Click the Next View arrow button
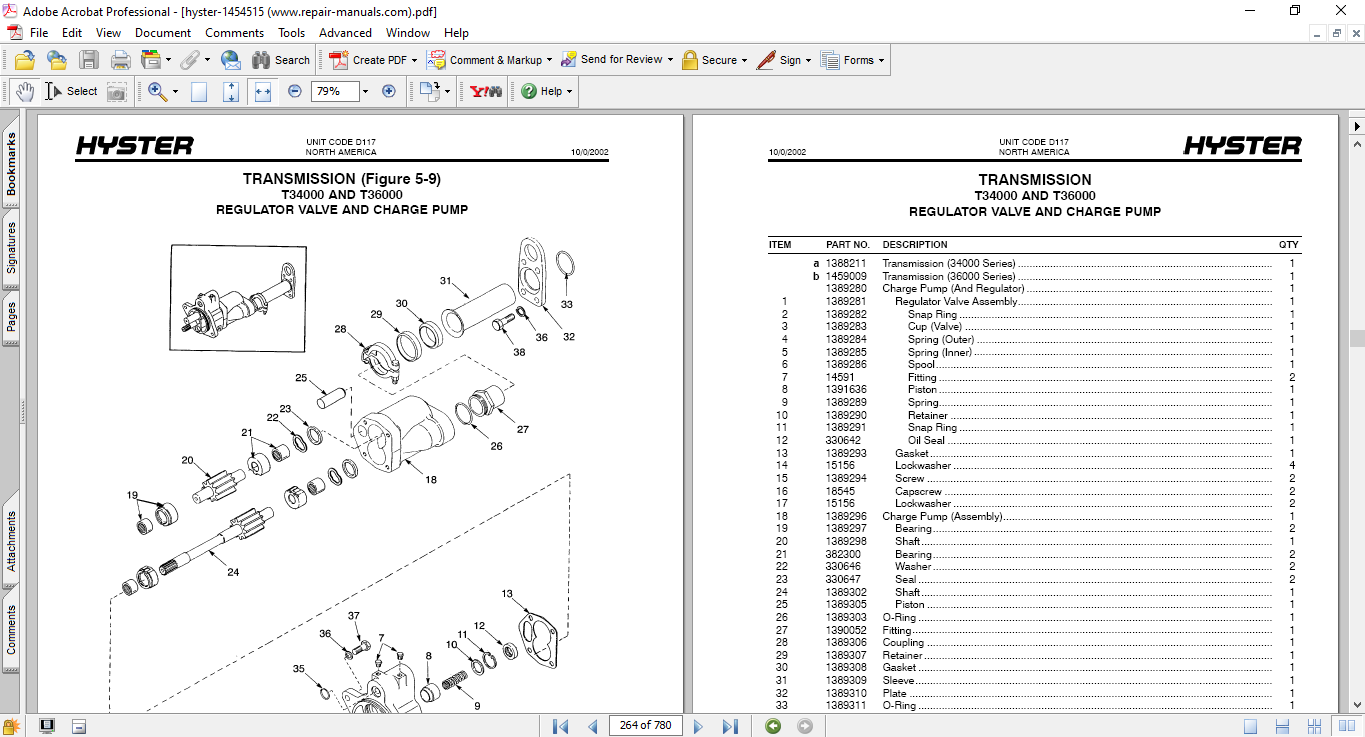Screen dimensions: 1365x737 pos(804,726)
